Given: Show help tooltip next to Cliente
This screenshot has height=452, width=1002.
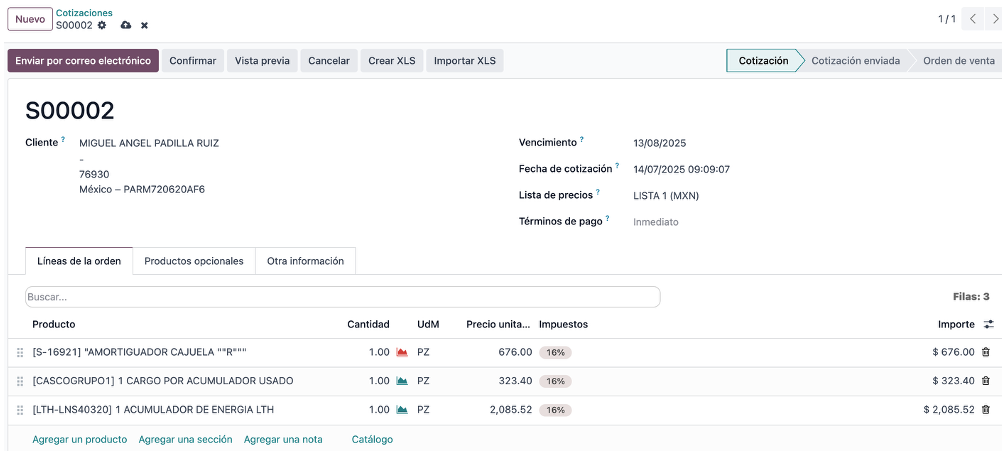Looking at the screenshot, I should 63,139.
